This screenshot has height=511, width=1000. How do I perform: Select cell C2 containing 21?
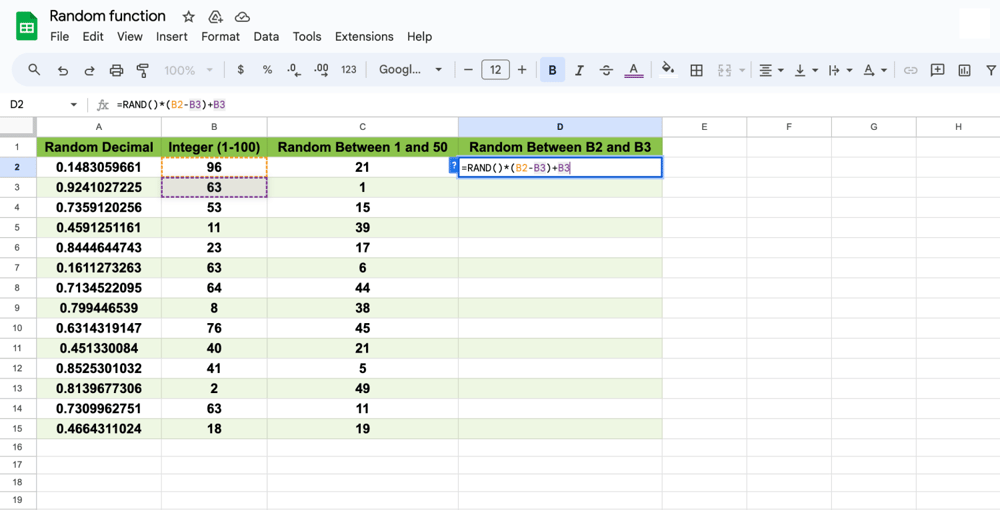click(362, 167)
